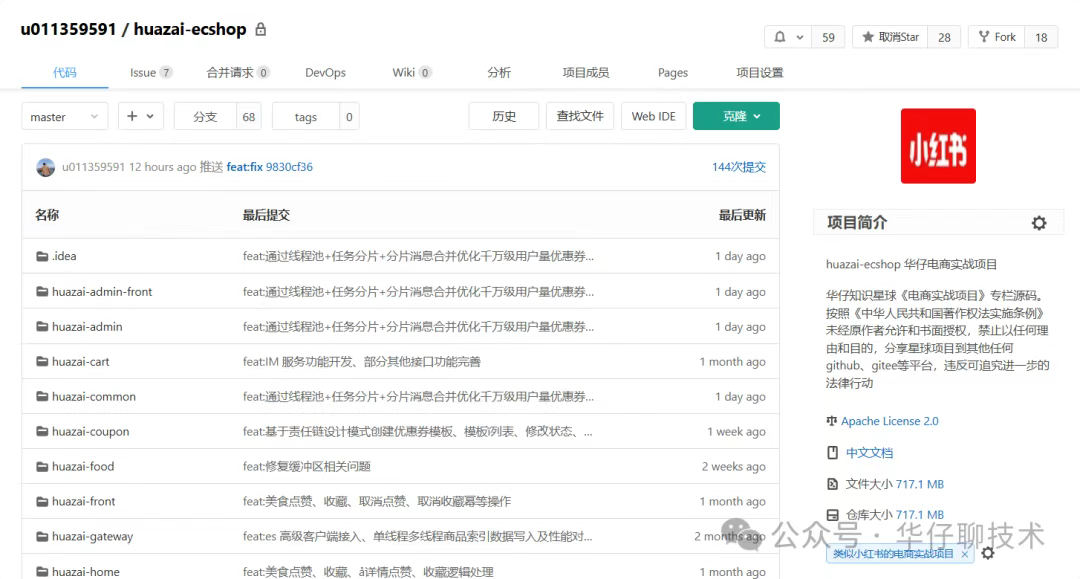Click the 小红书 red project logo

[938, 146]
